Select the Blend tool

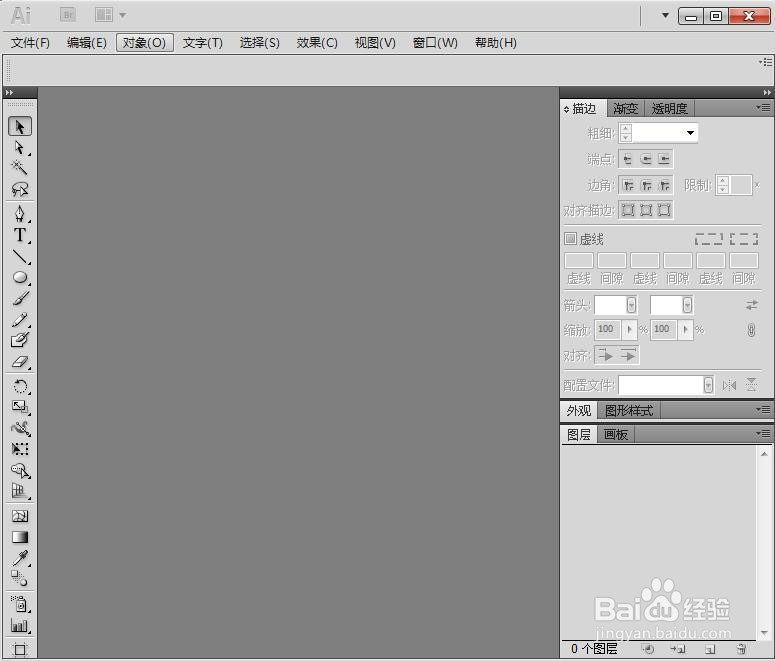point(20,578)
